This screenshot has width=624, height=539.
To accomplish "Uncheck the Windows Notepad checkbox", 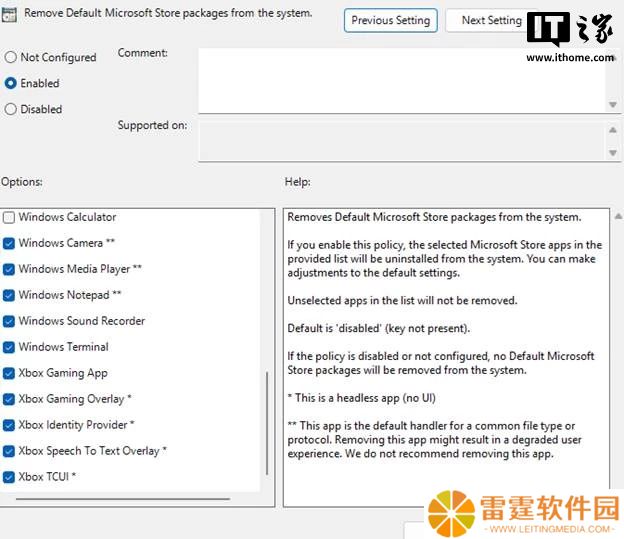I will coord(9,295).
